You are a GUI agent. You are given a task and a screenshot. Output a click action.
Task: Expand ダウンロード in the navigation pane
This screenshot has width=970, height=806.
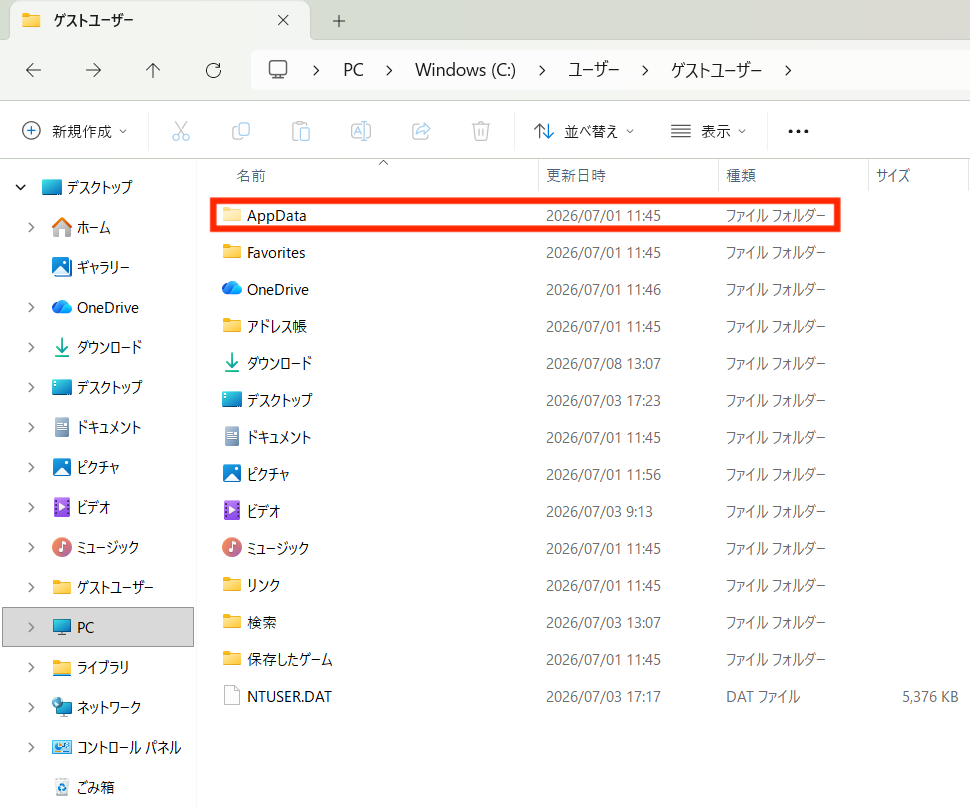click(x=31, y=348)
